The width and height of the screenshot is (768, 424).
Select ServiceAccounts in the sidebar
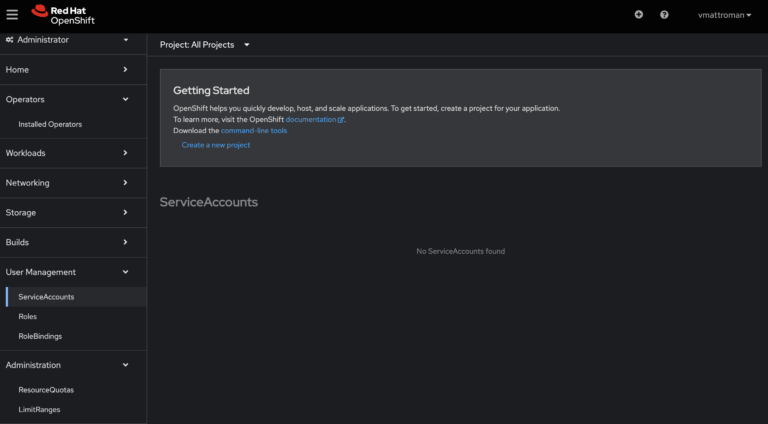coord(76,297)
